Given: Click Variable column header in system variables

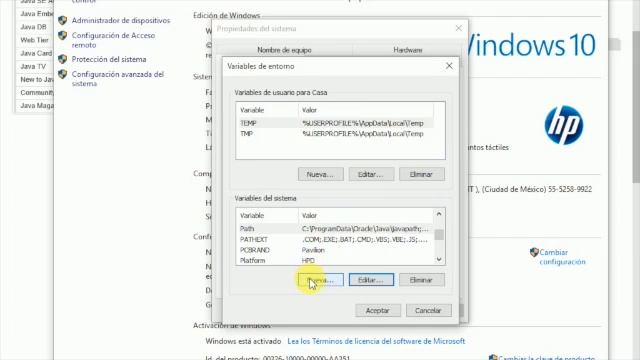Looking at the screenshot, I should (267, 216).
